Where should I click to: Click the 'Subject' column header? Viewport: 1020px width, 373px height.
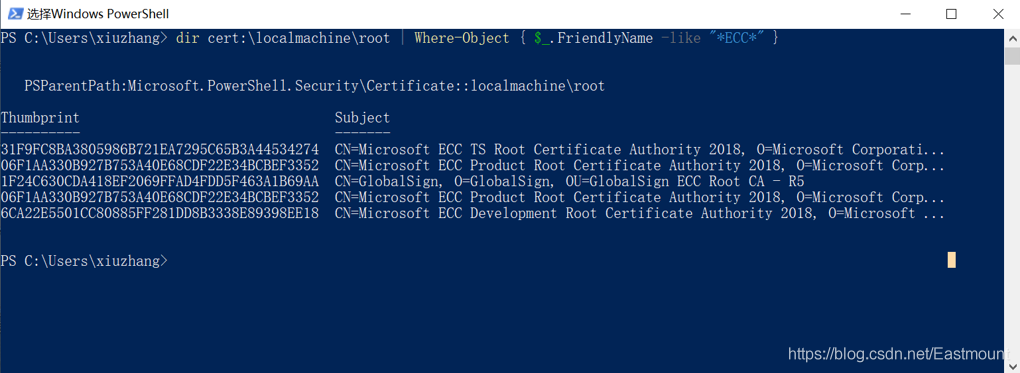pyautogui.click(x=362, y=118)
